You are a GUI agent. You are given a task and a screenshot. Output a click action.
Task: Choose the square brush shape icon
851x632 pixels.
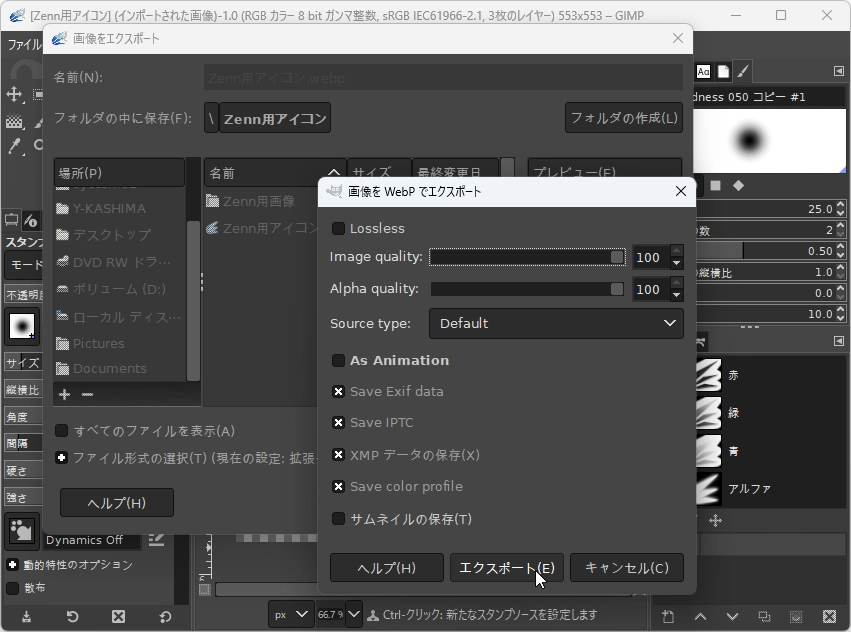click(x=715, y=186)
